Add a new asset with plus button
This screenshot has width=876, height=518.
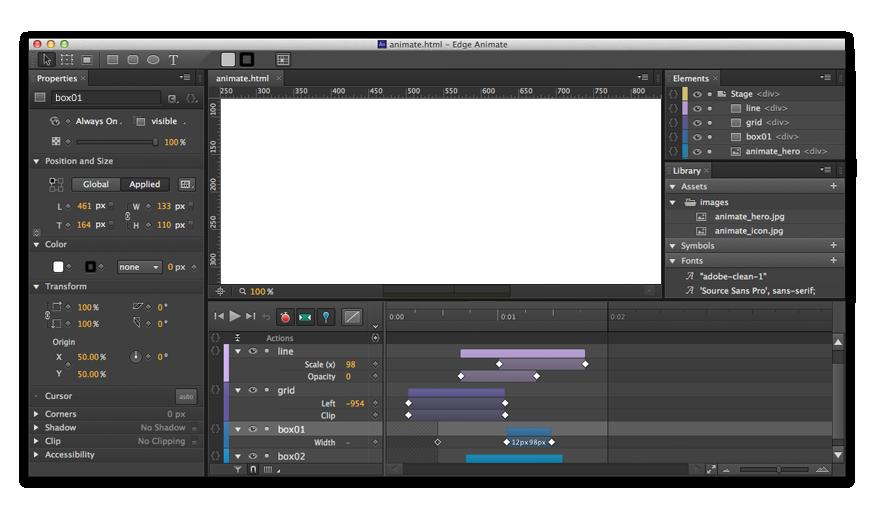pos(834,186)
